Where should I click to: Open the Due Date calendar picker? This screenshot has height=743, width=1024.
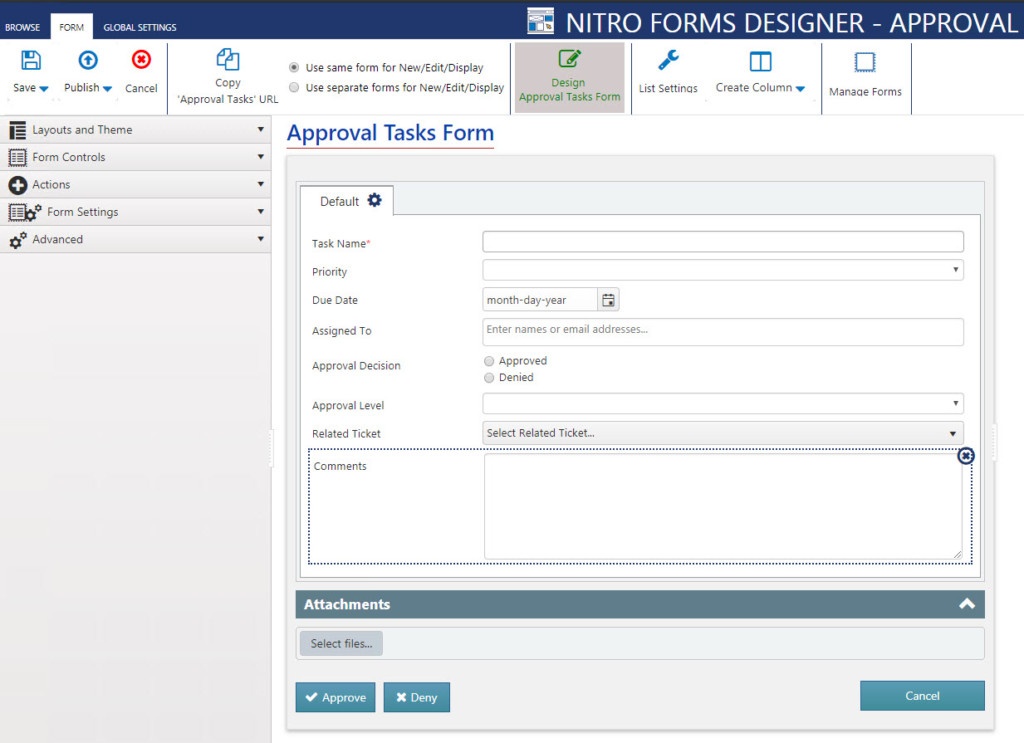[x=608, y=298]
